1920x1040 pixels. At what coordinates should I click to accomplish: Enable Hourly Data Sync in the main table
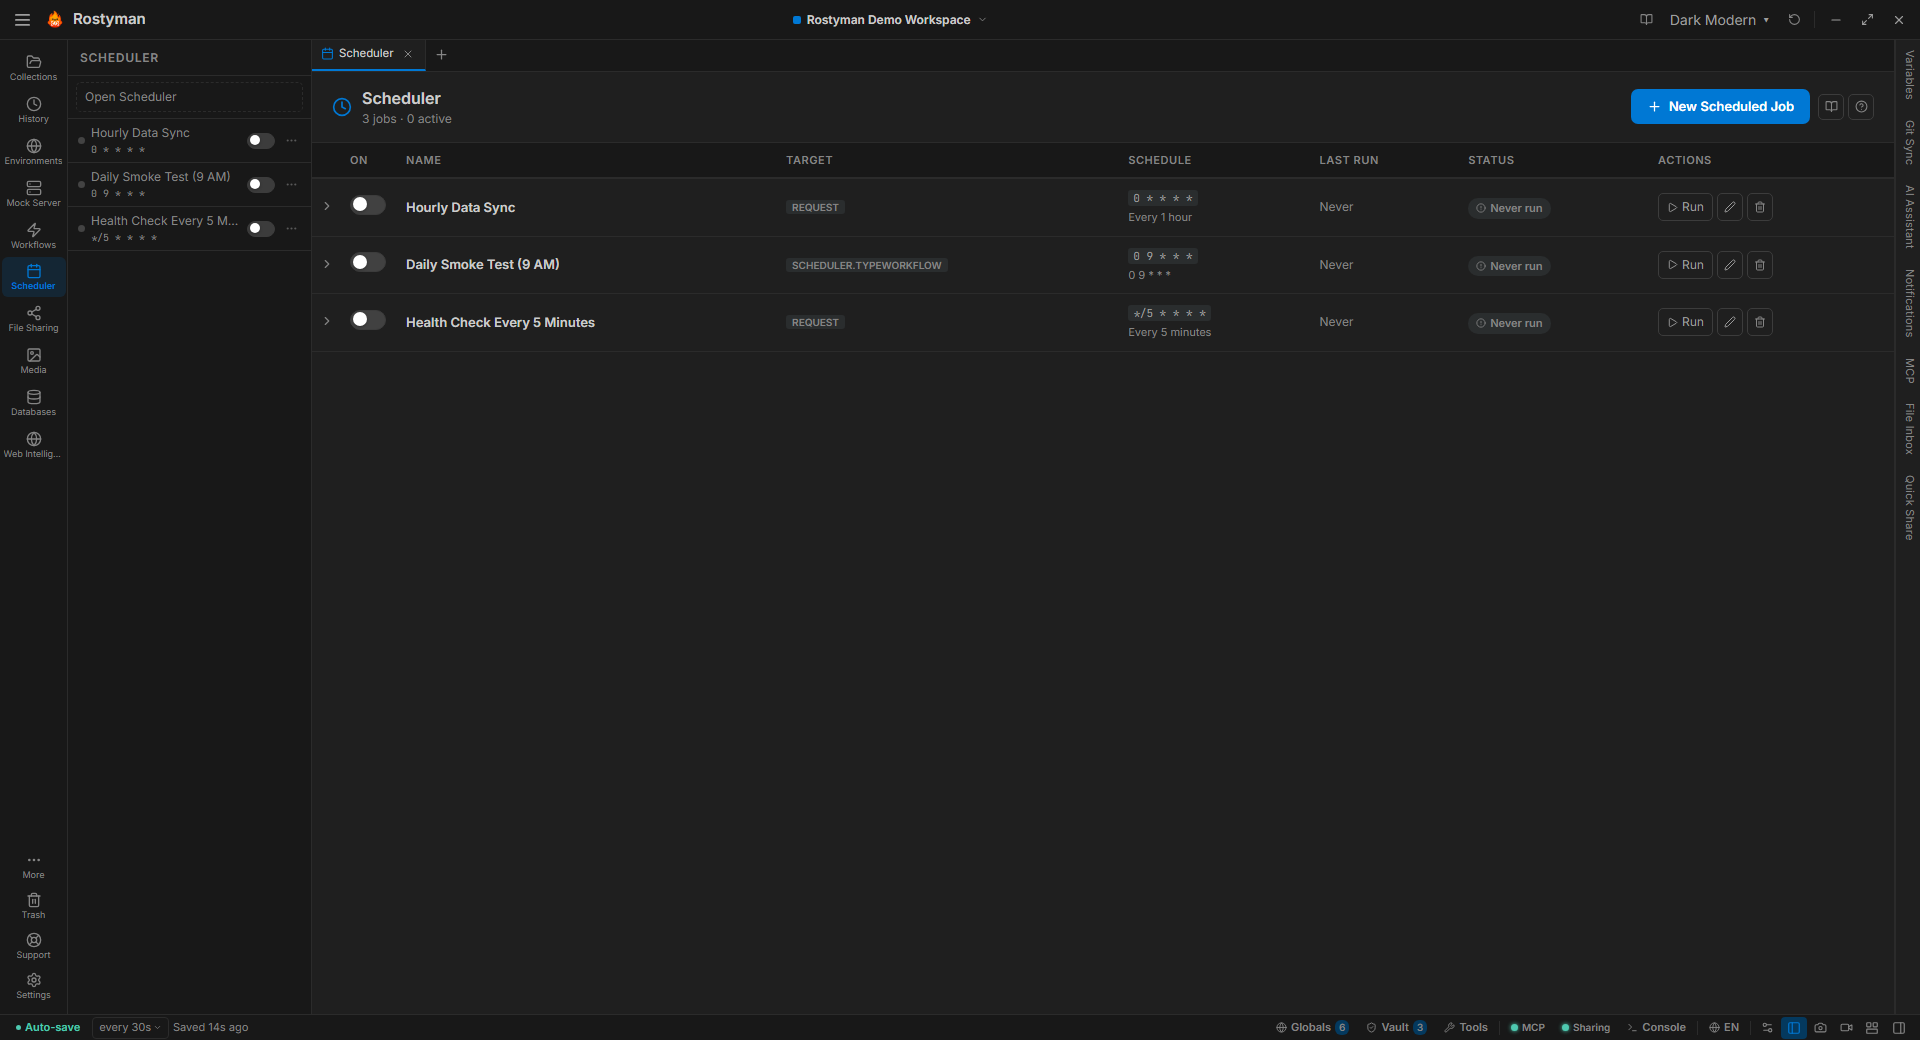368,205
